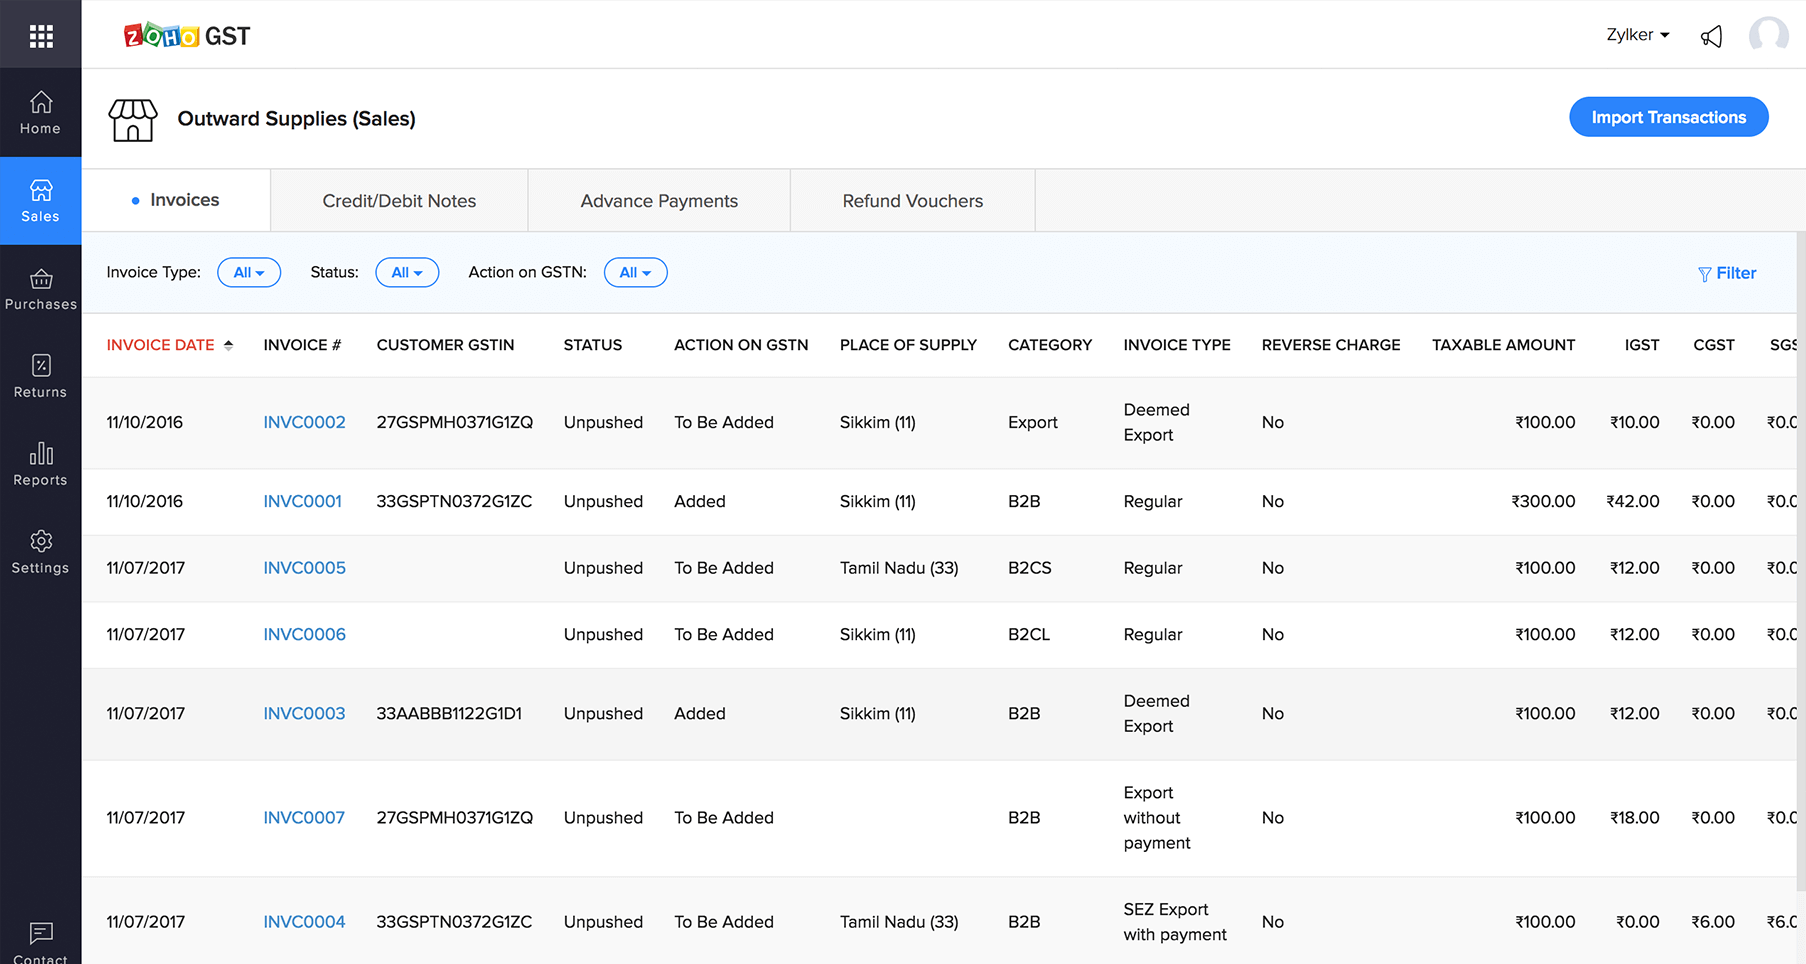Open Reports section in sidebar
The width and height of the screenshot is (1806, 964).
pos(40,465)
